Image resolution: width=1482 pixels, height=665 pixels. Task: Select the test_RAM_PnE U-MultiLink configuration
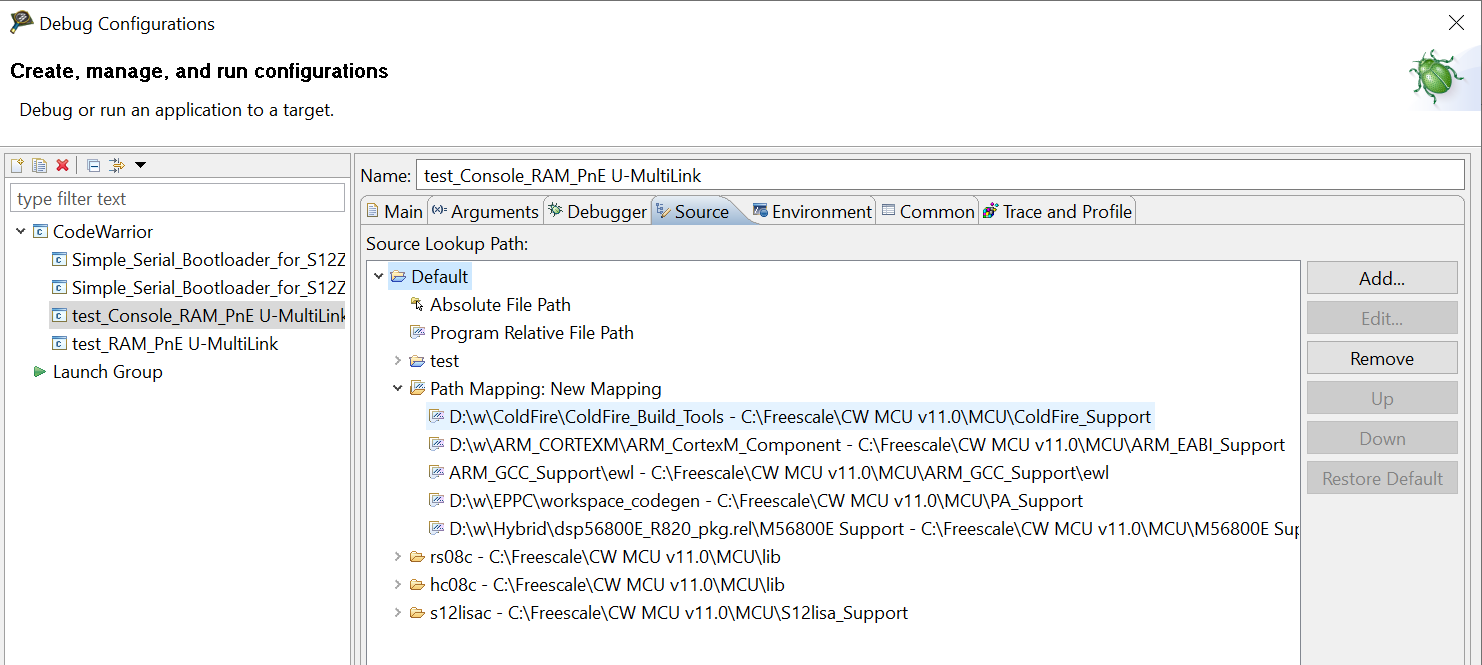pos(174,344)
